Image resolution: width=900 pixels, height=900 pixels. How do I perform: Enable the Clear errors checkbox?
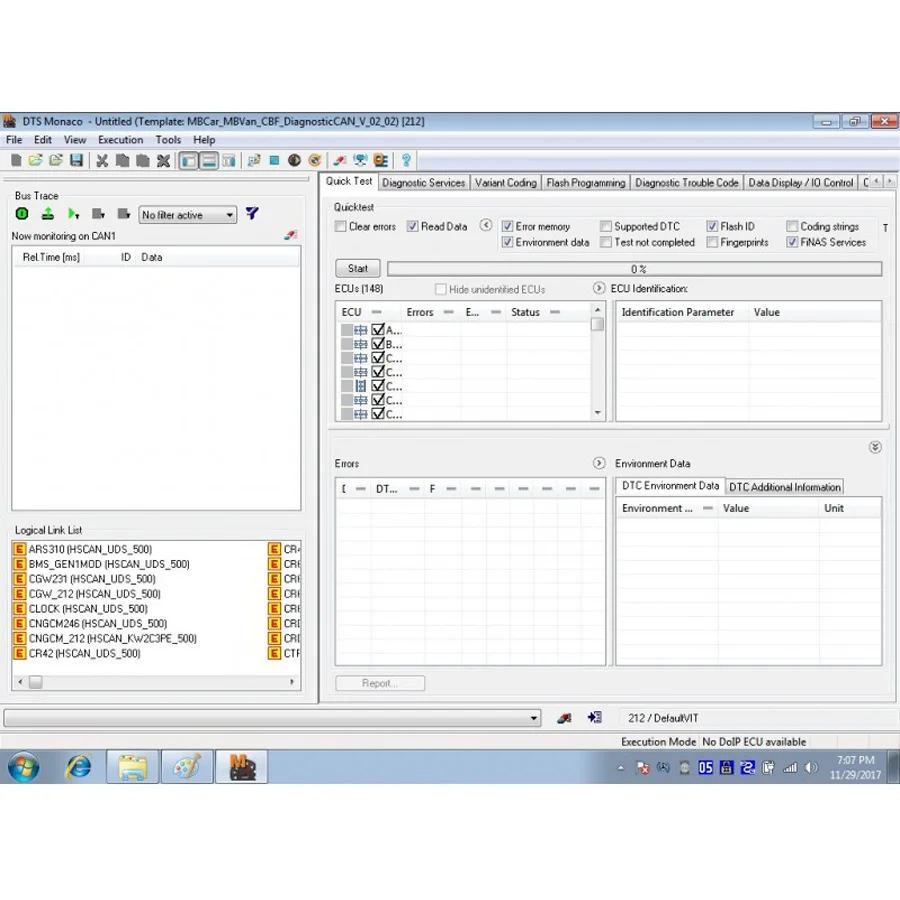coord(340,227)
